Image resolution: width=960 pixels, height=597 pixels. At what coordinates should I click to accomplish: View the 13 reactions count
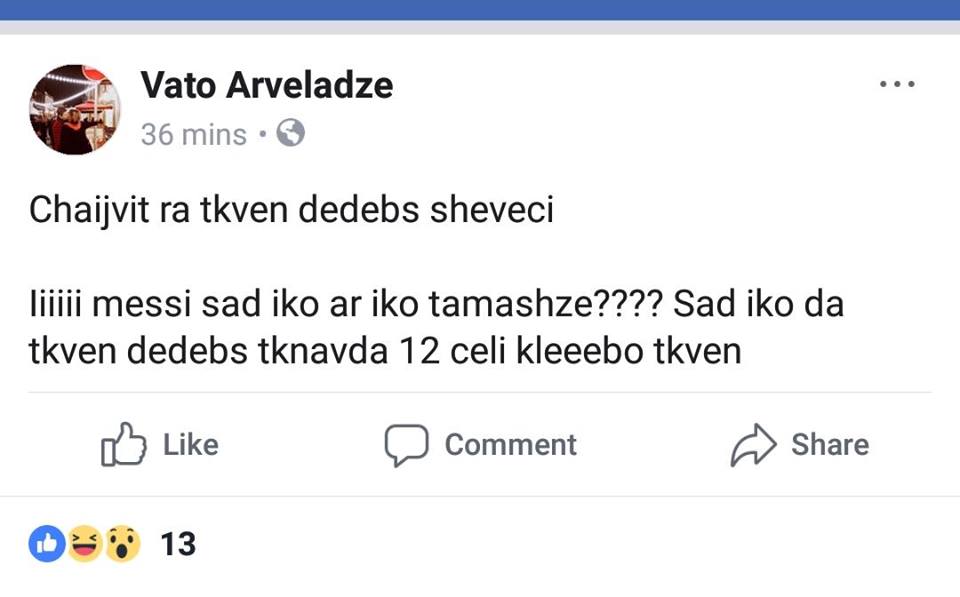tap(178, 544)
